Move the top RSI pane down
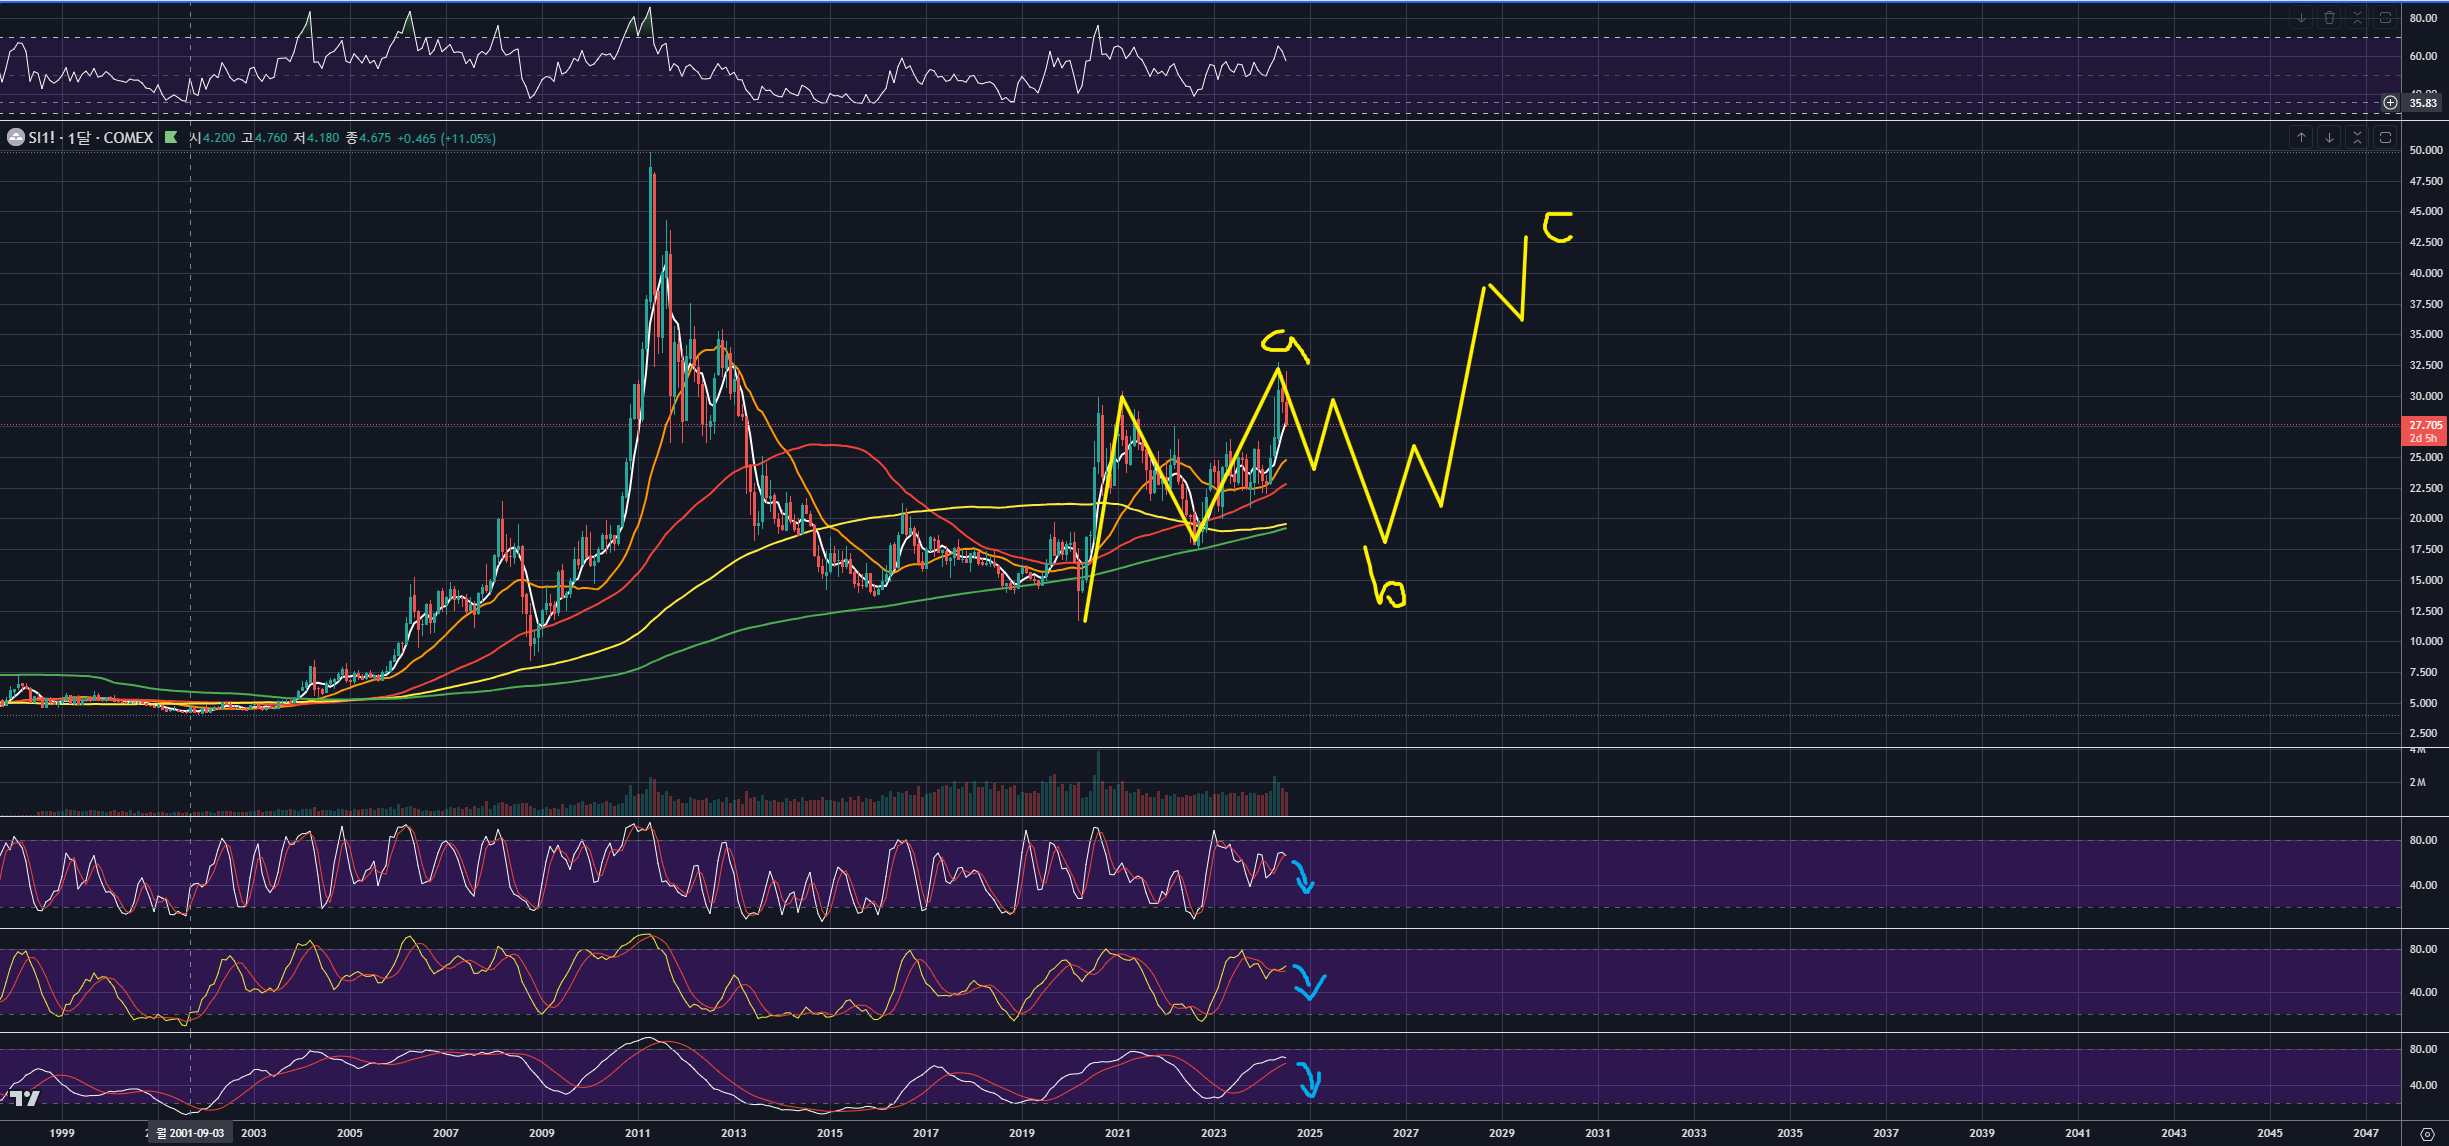This screenshot has height=1146, width=2449. click(x=2301, y=18)
